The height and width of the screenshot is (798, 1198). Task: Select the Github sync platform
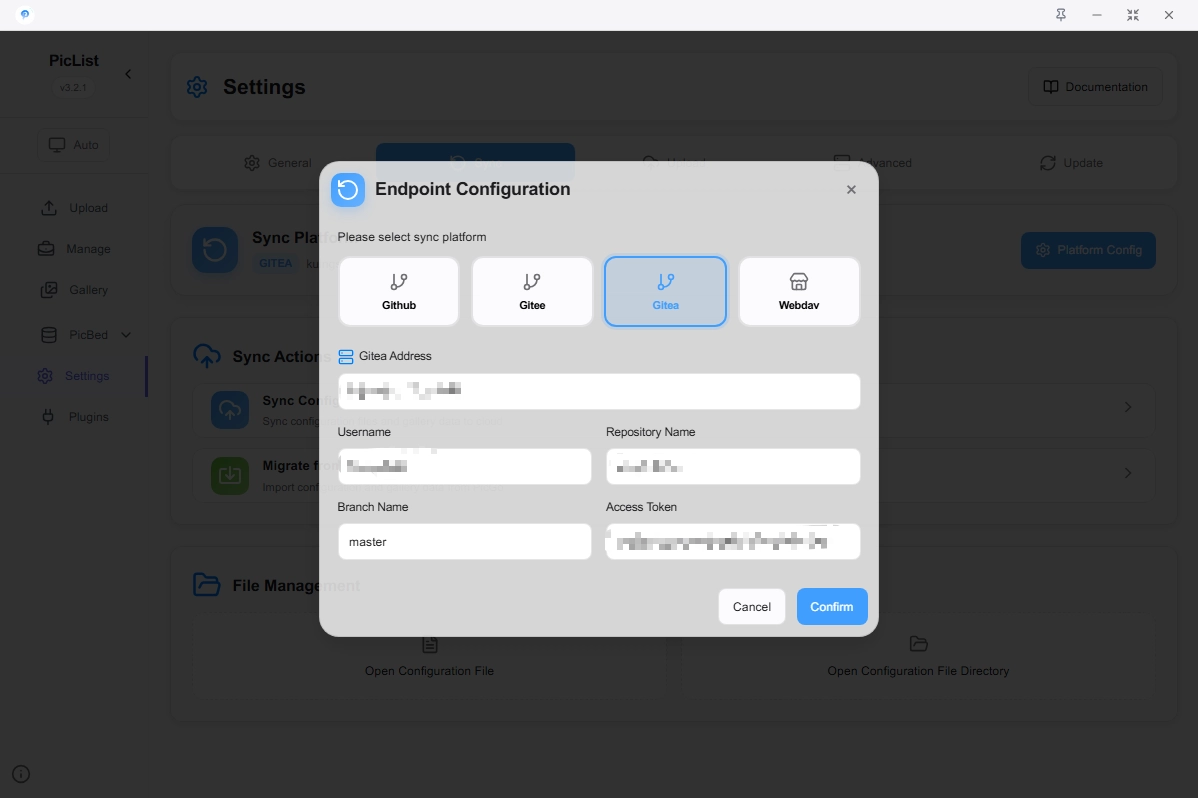point(398,291)
